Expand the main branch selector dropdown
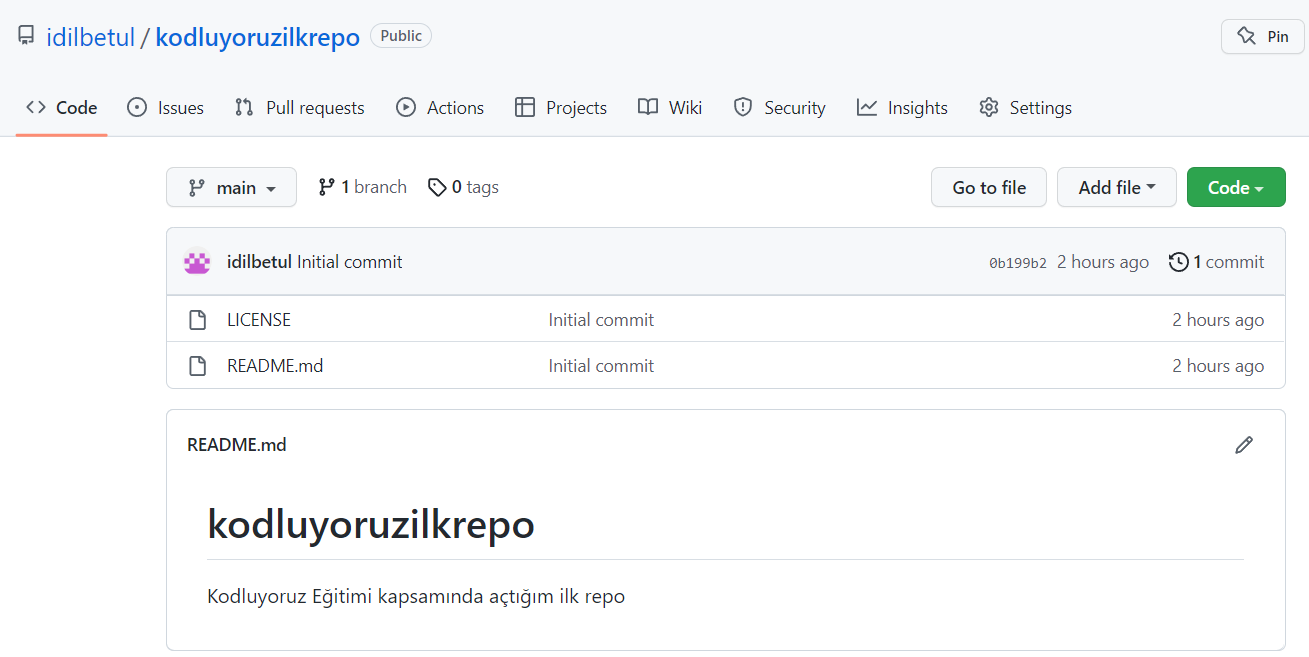1309x657 pixels. pyautogui.click(x=231, y=187)
